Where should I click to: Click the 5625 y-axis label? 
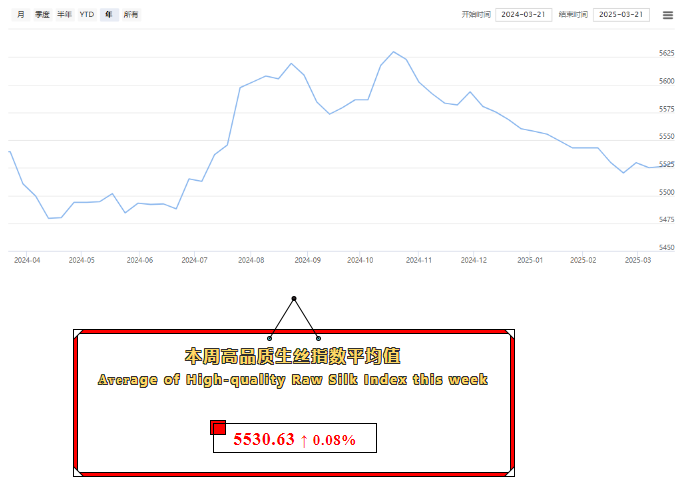pos(666,53)
